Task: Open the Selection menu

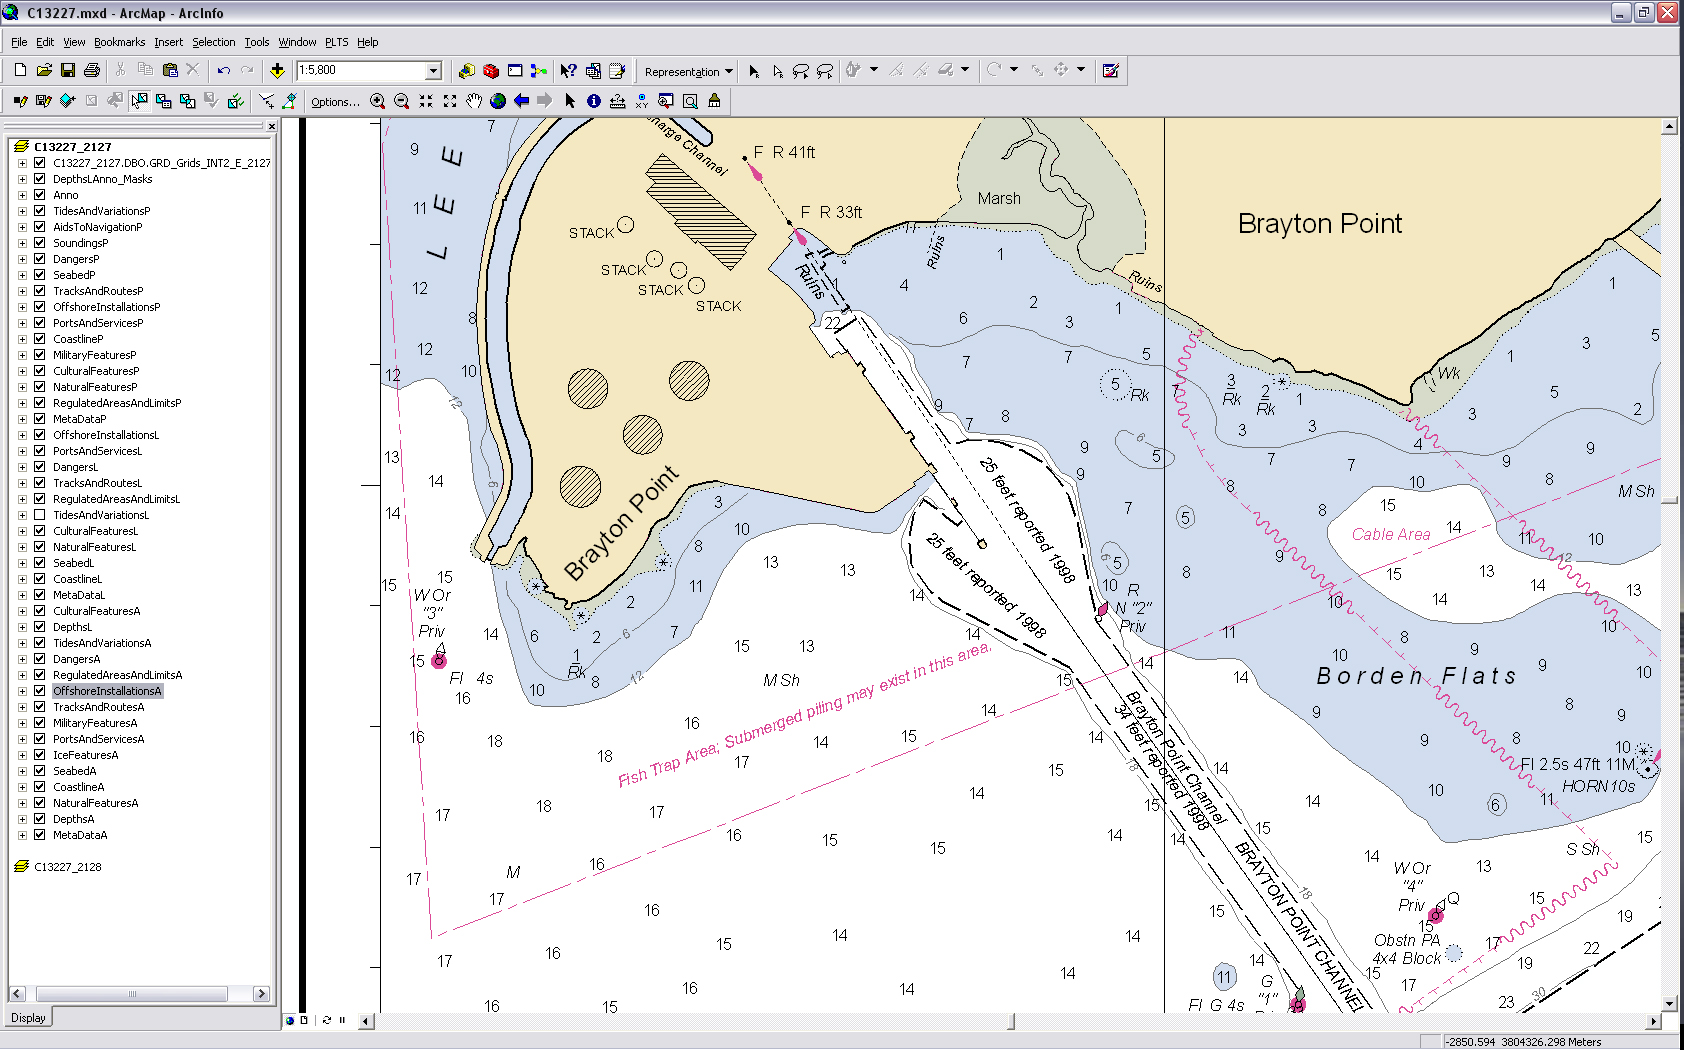Action: click(x=213, y=42)
